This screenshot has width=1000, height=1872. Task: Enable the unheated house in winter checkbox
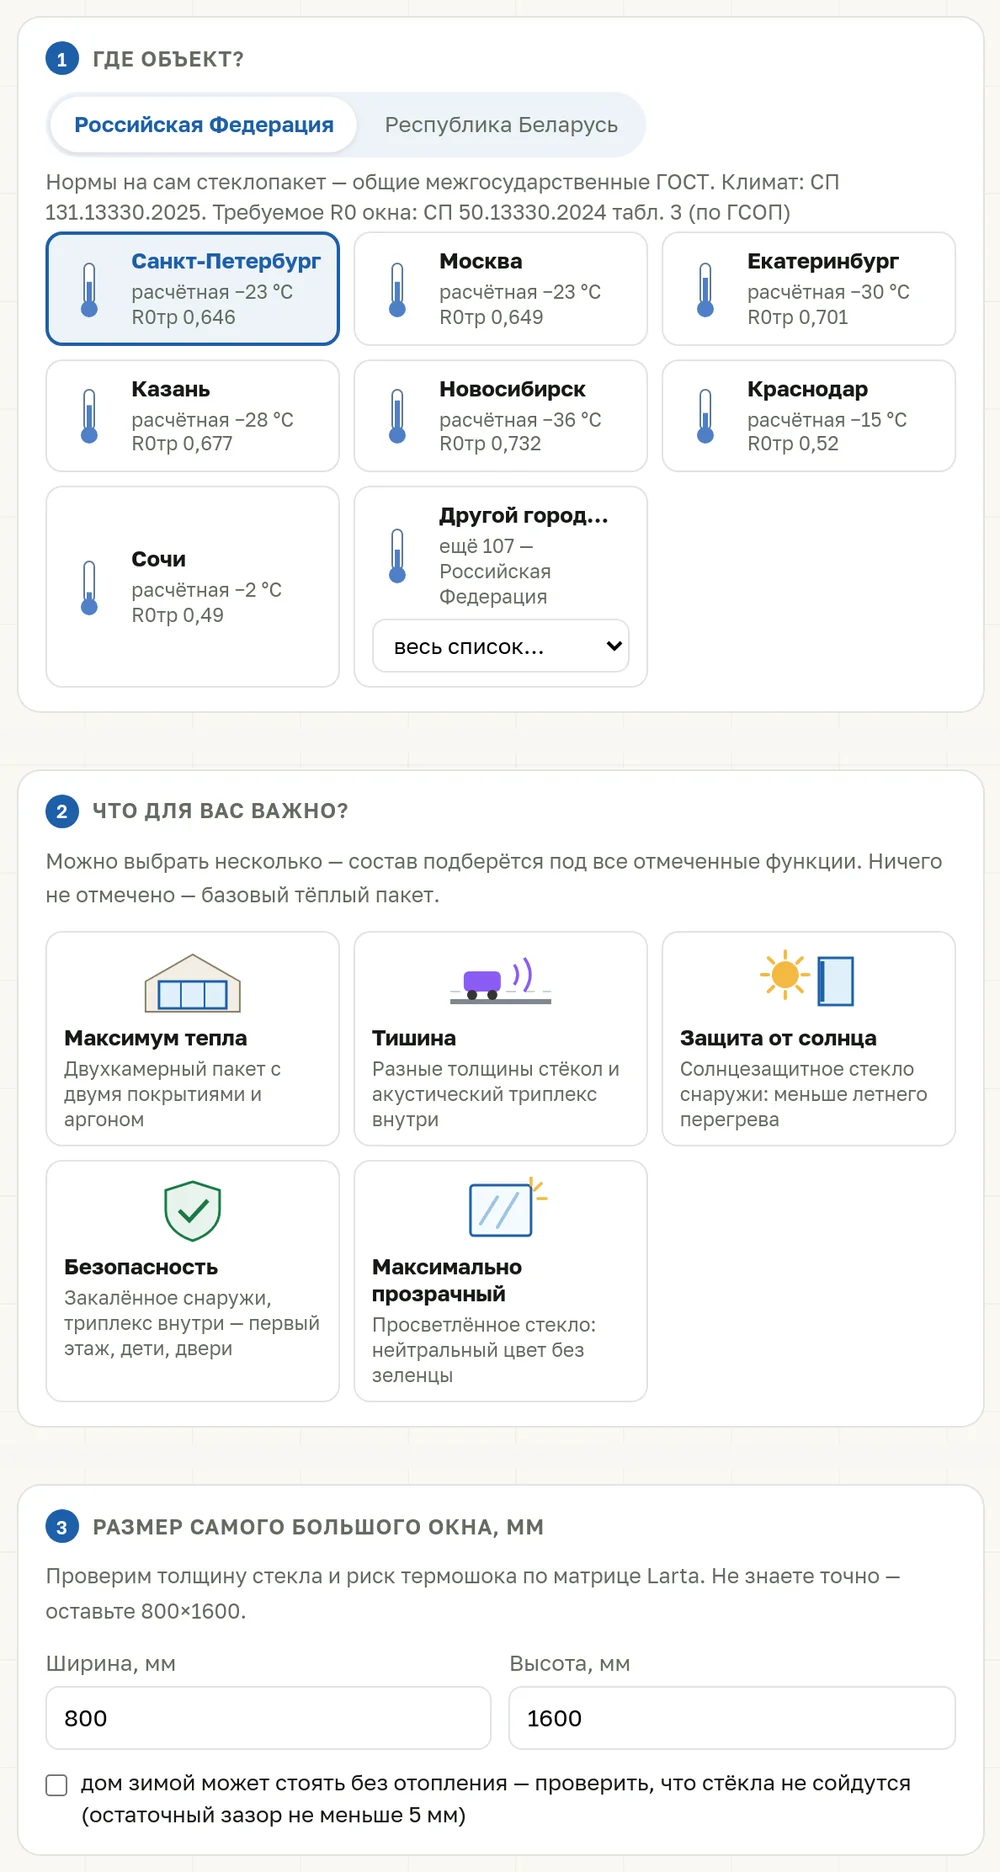click(57, 1785)
